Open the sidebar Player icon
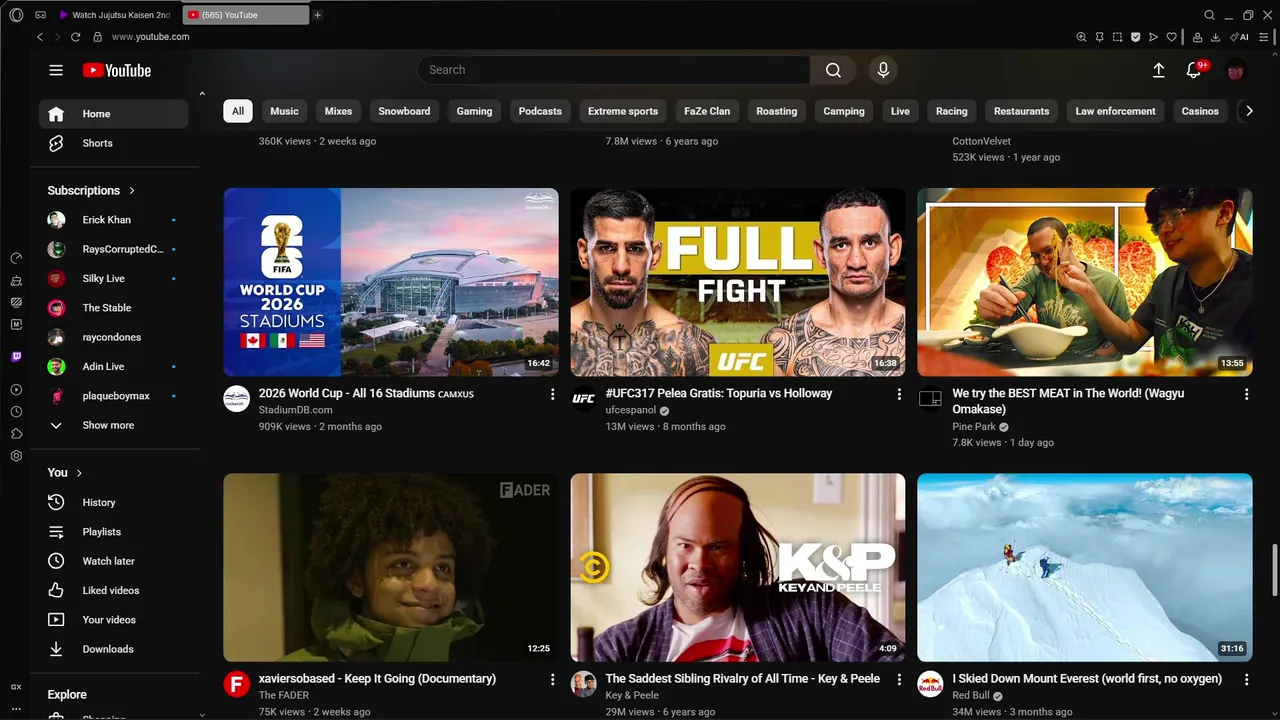The image size is (1280, 720). click(x=16, y=390)
